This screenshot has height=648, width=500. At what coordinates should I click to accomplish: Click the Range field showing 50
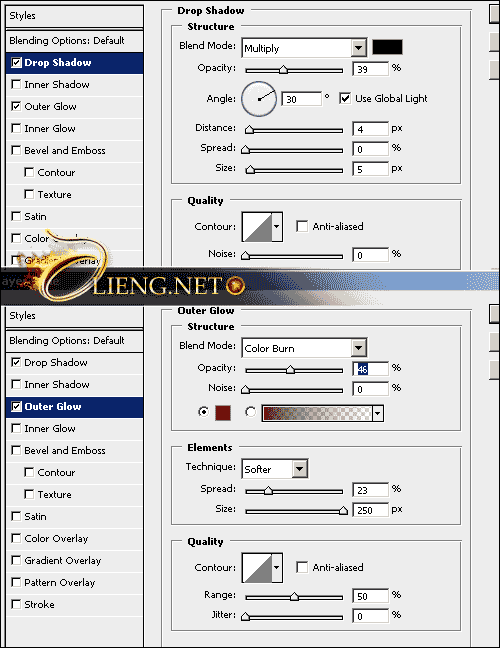tap(371, 596)
